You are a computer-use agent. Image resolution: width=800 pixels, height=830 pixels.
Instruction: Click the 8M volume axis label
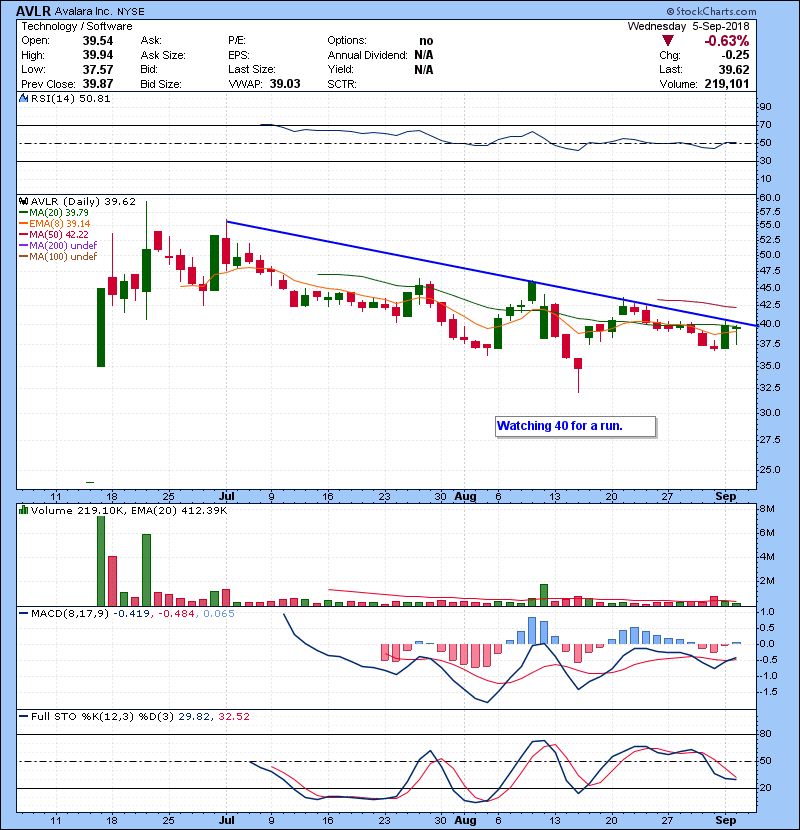point(767,509)
